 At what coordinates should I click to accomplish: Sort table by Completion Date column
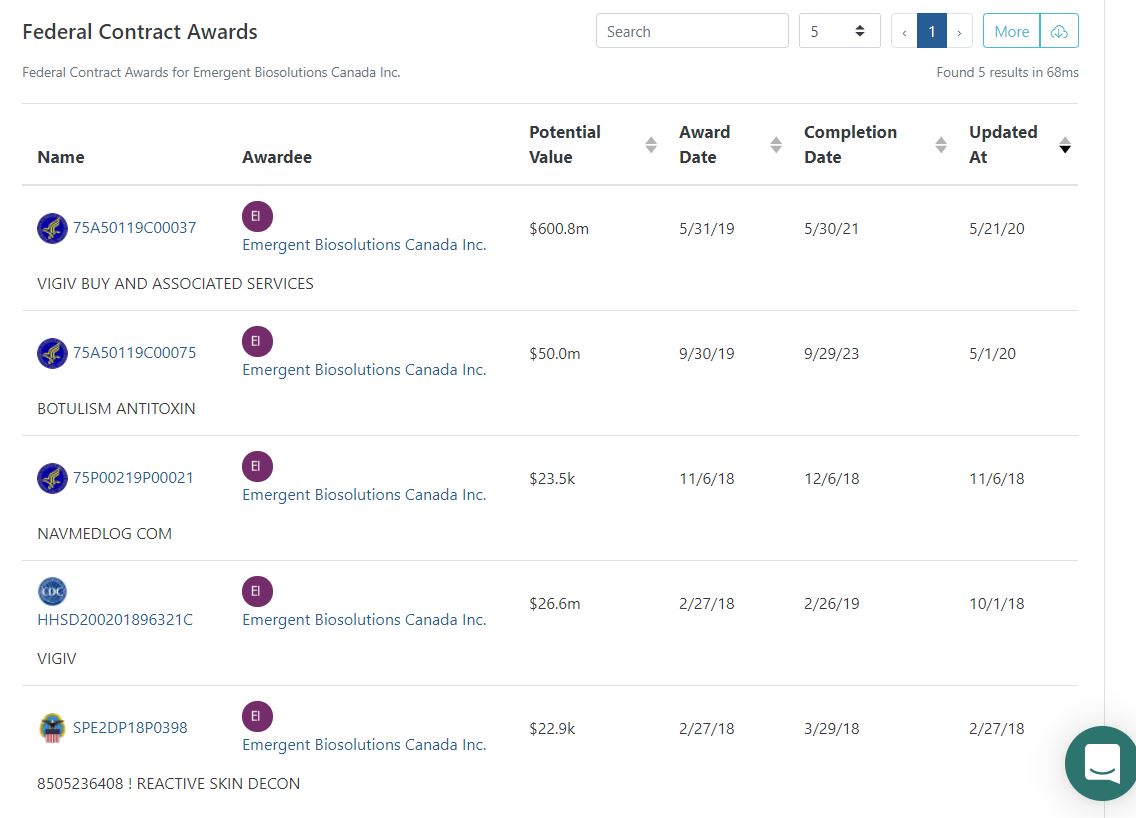(x=941, y=145)
